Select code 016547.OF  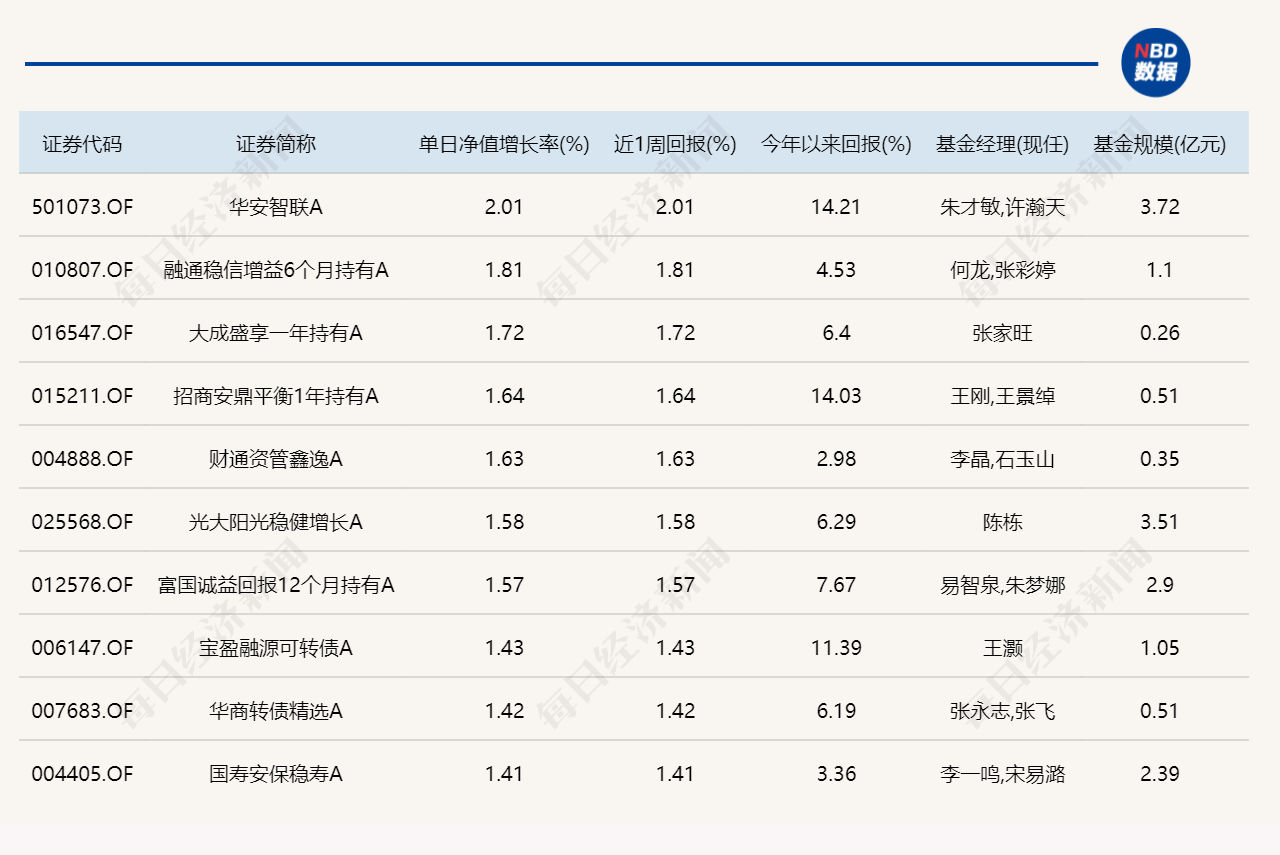click(x=82, y=333)
